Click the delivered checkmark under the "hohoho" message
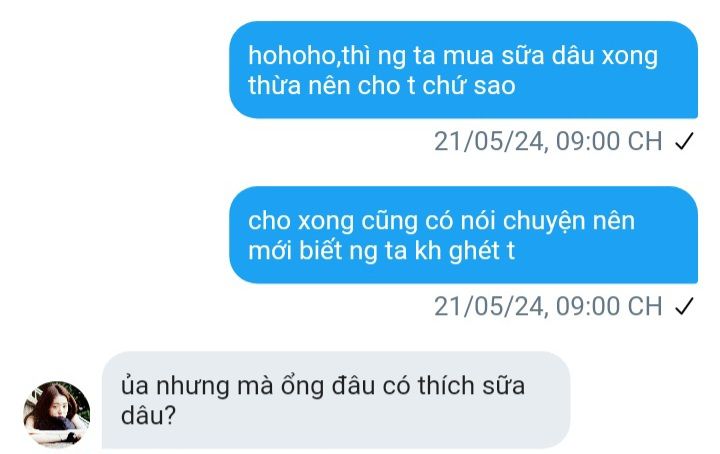Viewport: 720px width, 454px height. point(684,141)
